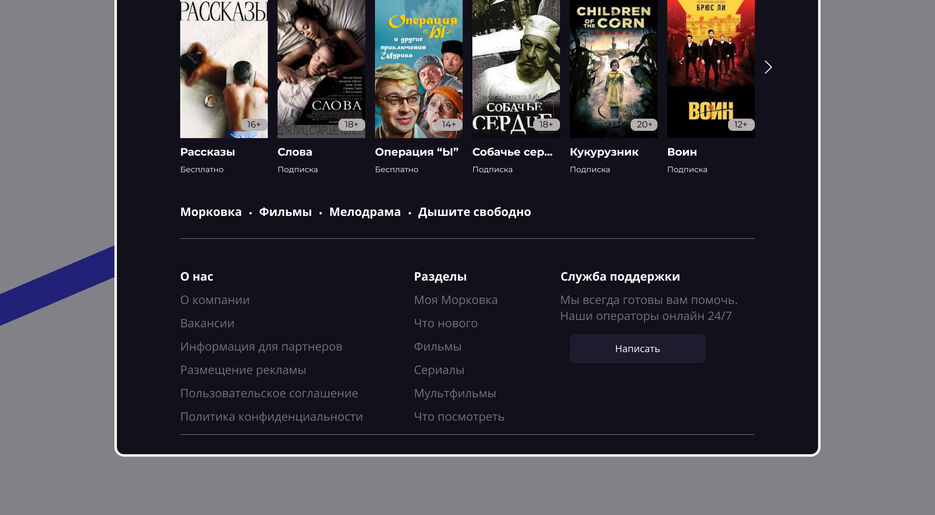Open Политика конфиденциальности link
This screenshot has width=935, height=515.
click(x=271, y=417)
